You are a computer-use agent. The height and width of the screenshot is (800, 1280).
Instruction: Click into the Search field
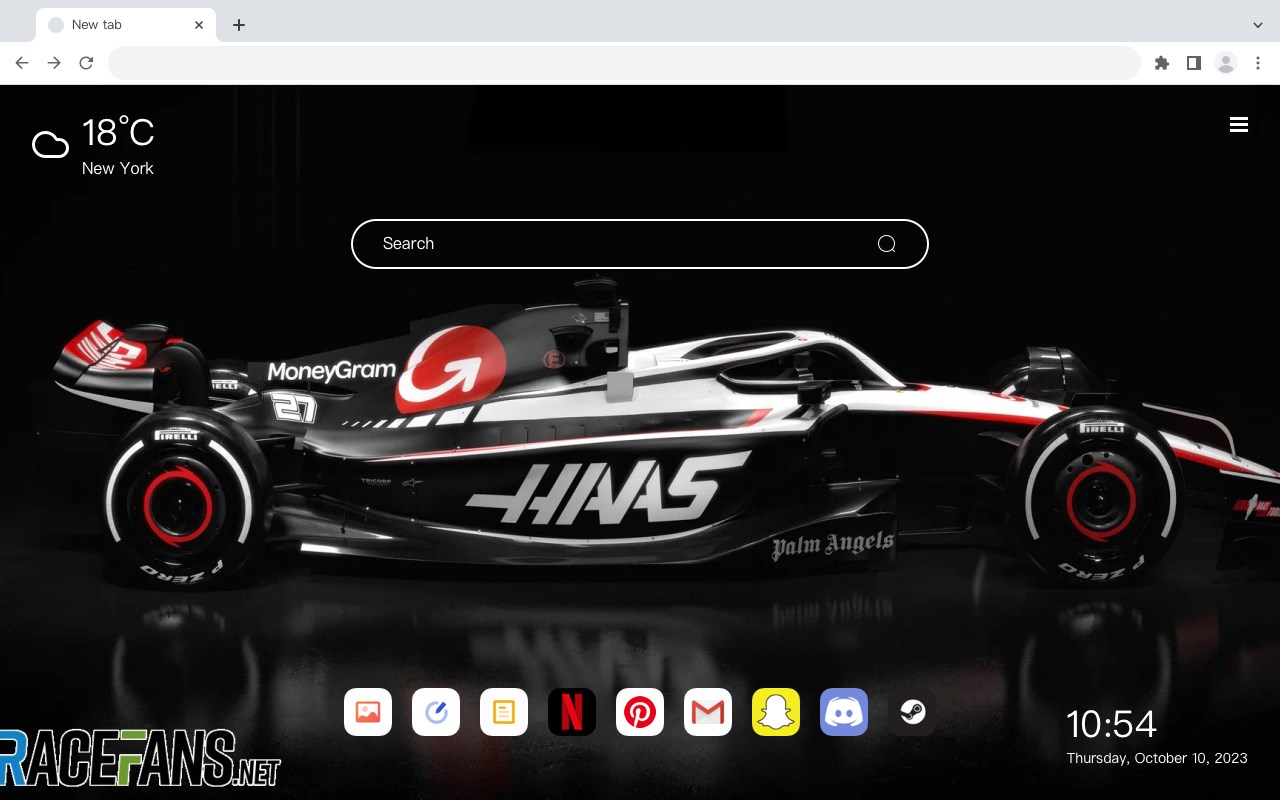tap(640, 244)
